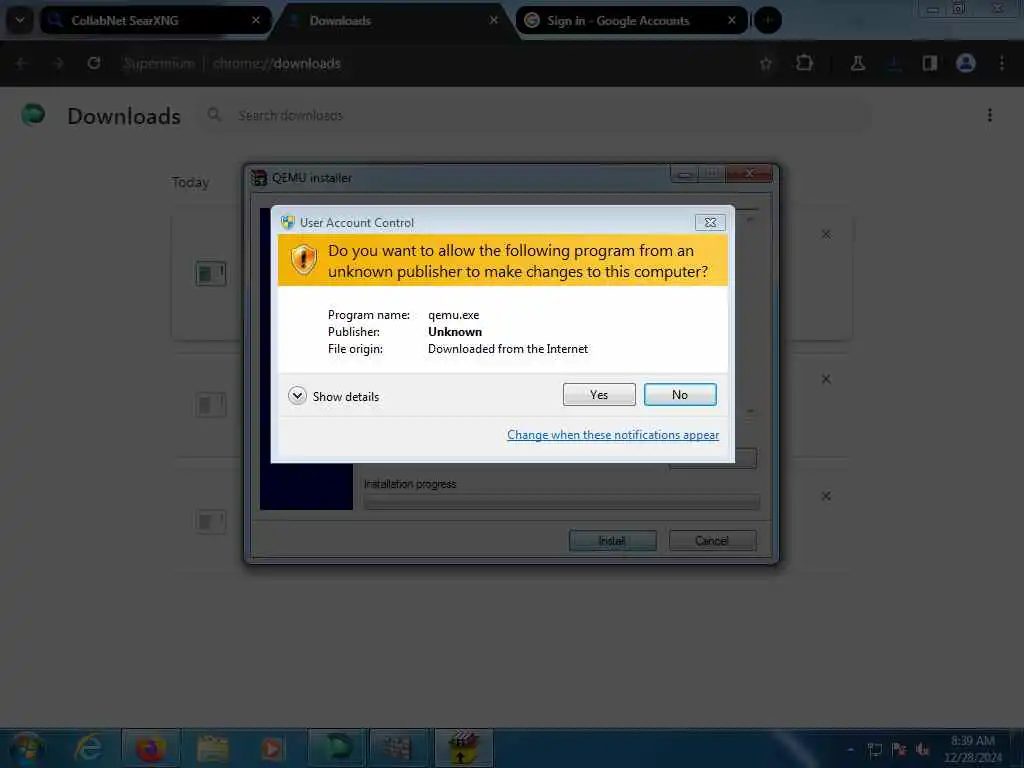Open browser downloads toolbar icon
Viewport: 1024px width, 768px height.
895,63
